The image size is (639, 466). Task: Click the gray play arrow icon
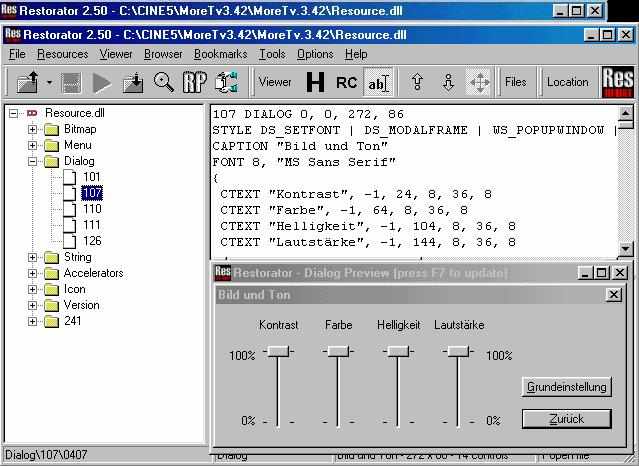click(101, 83)
